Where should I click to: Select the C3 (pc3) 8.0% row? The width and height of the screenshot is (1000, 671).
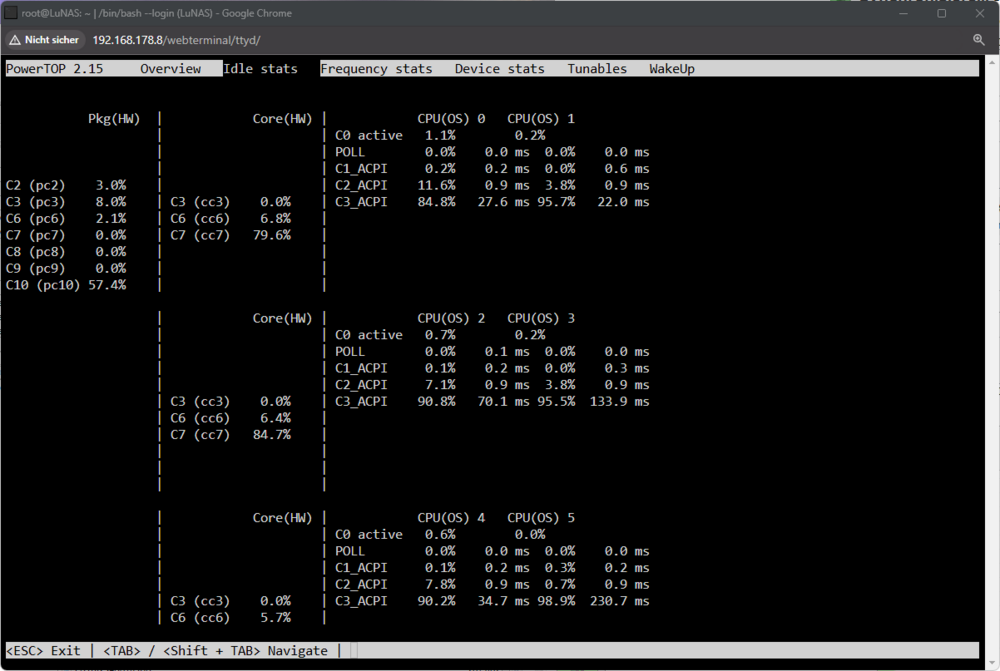click(x=66, y=202)
